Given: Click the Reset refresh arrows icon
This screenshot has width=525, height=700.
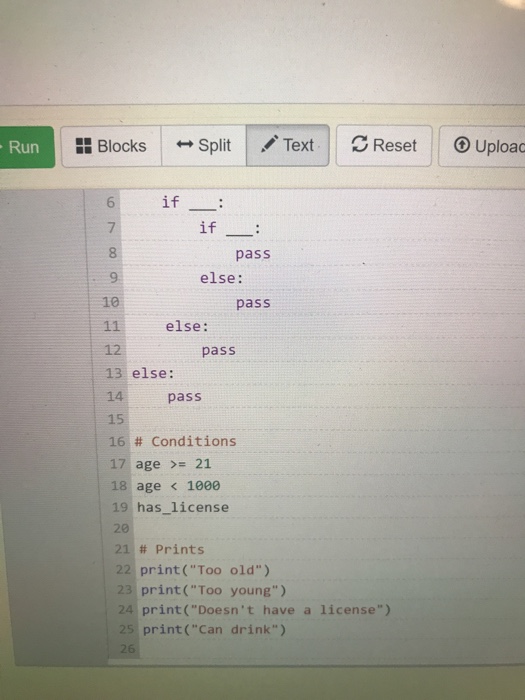Looking at the screenshot, I should coord(359,144).
